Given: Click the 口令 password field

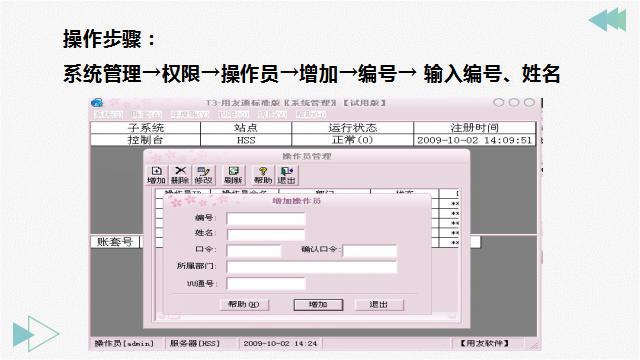Looking at the screenshot, I should tap(254, 251).
